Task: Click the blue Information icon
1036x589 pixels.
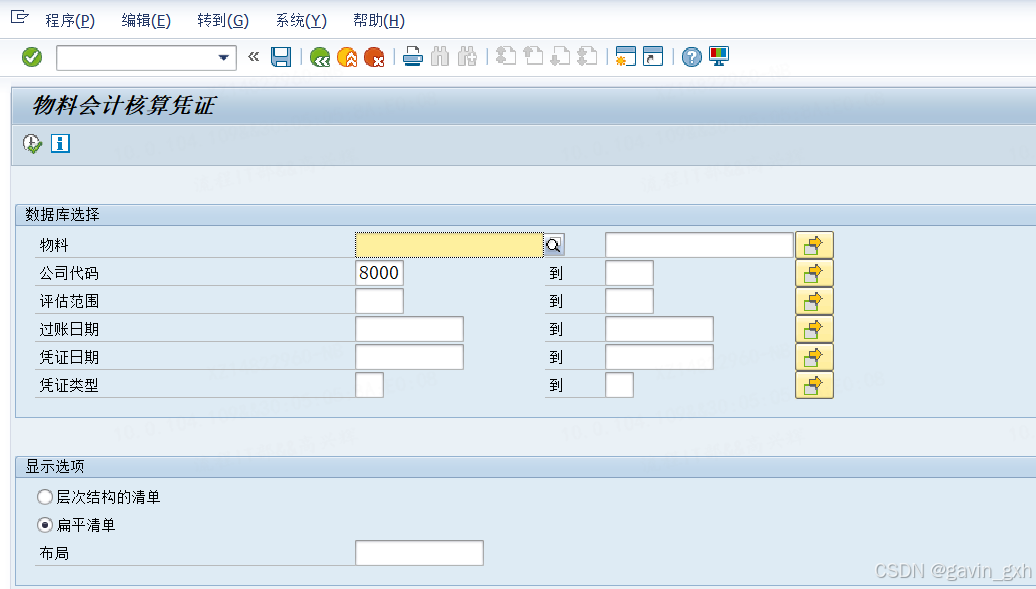Action: (60, 143)
